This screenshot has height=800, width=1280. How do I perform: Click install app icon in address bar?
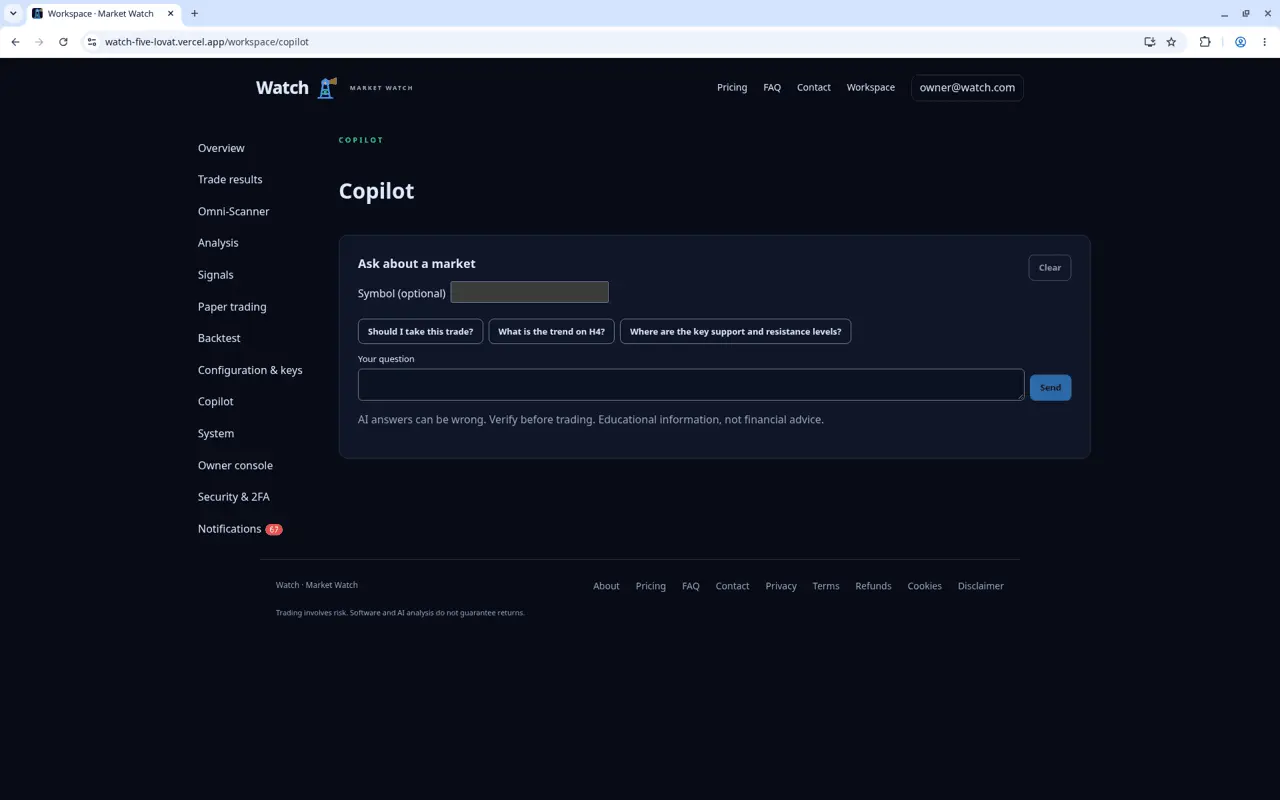click(x=1149, y=42)
